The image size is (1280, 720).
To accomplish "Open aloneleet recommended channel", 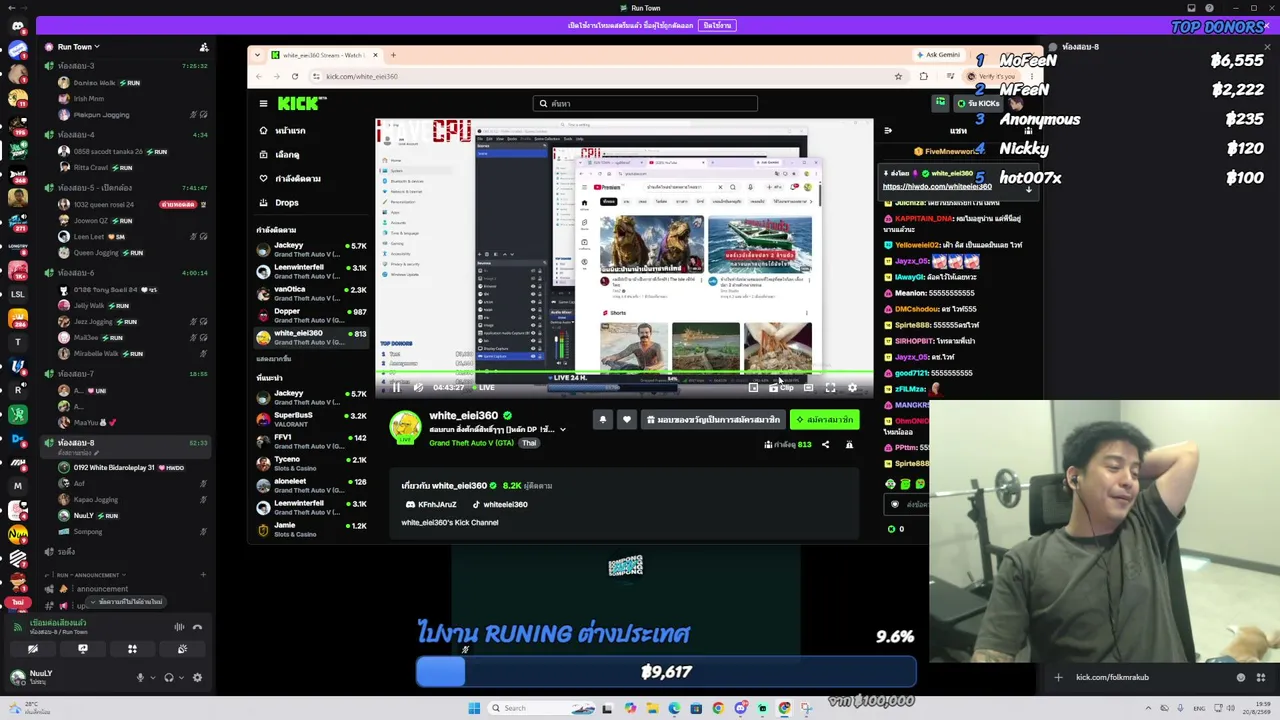I will [310, 486].
